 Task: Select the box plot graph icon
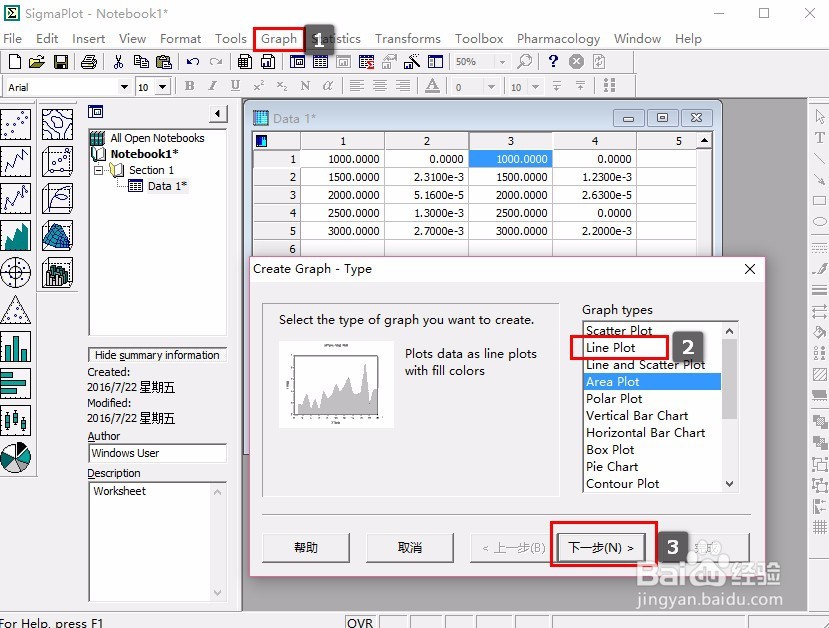point(15,421)
